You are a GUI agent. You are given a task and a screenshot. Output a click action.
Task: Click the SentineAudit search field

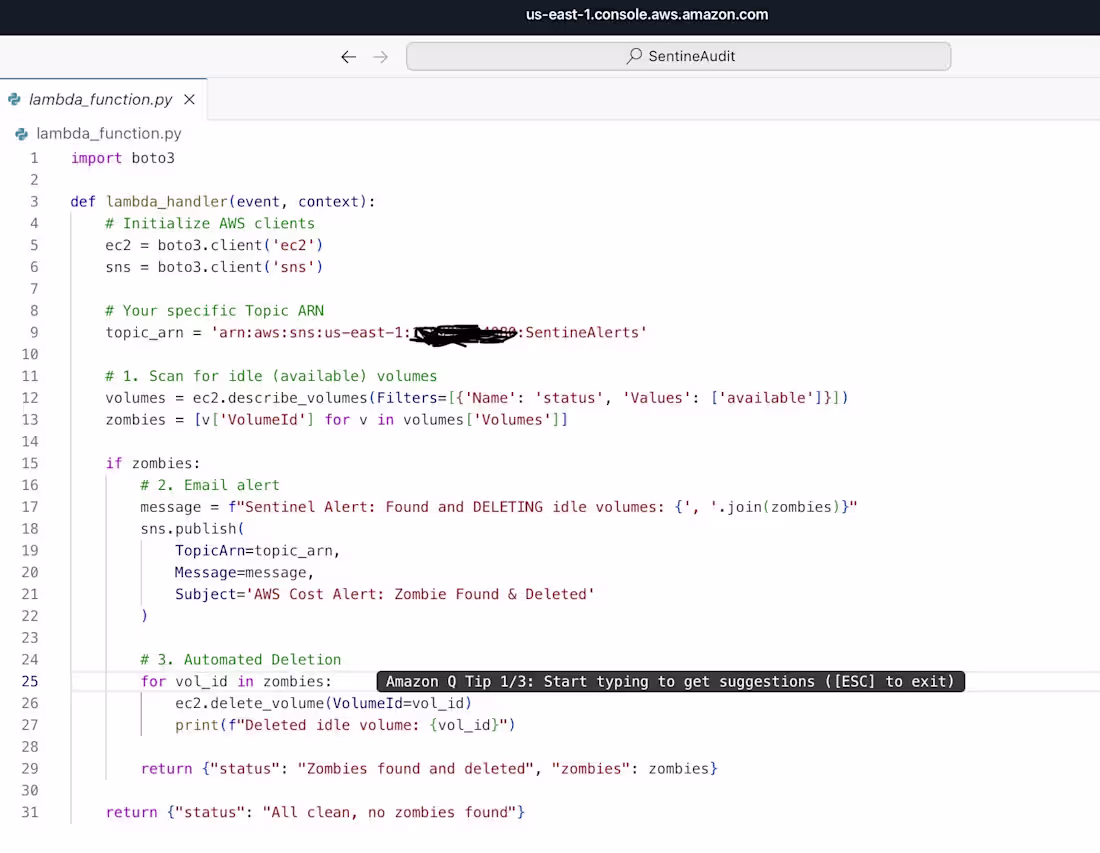[678, 56]
